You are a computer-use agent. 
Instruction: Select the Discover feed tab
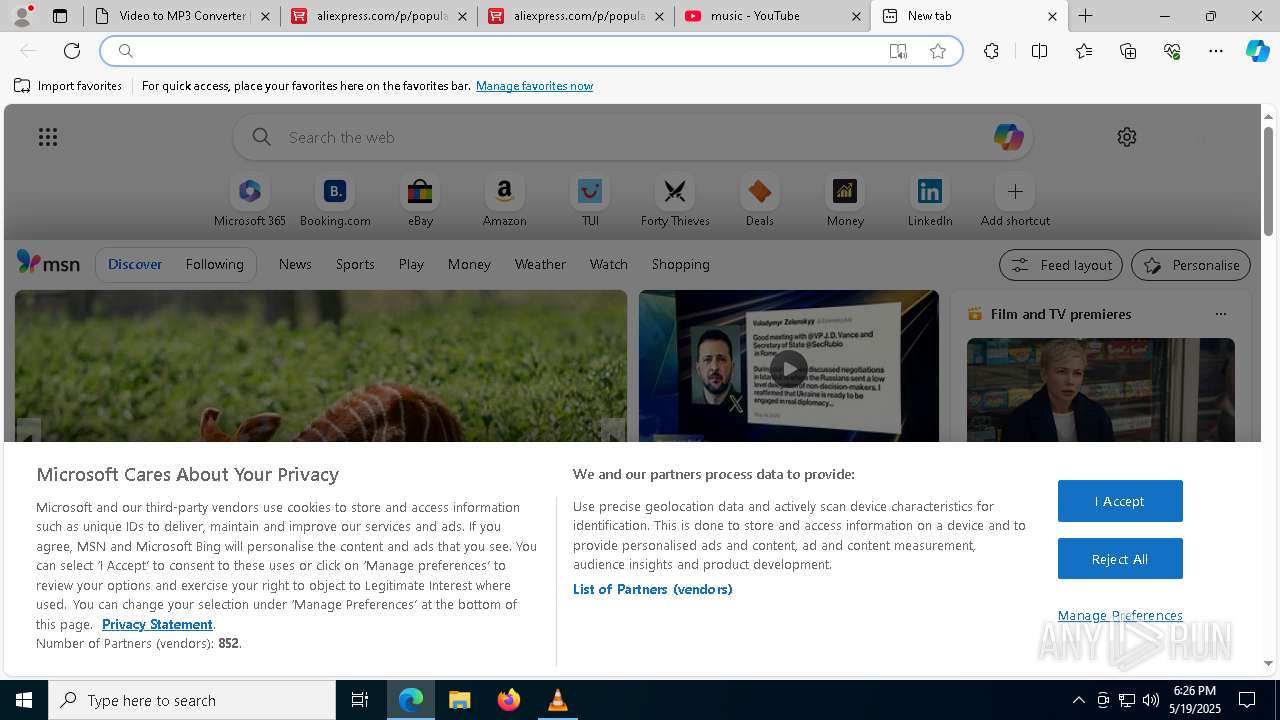(135, 264)
